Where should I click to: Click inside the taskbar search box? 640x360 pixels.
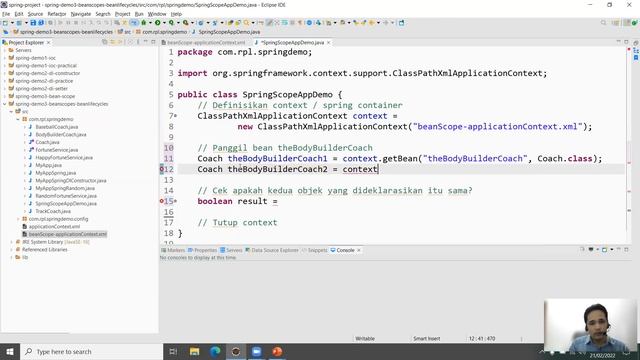click(x=91, y=351)
